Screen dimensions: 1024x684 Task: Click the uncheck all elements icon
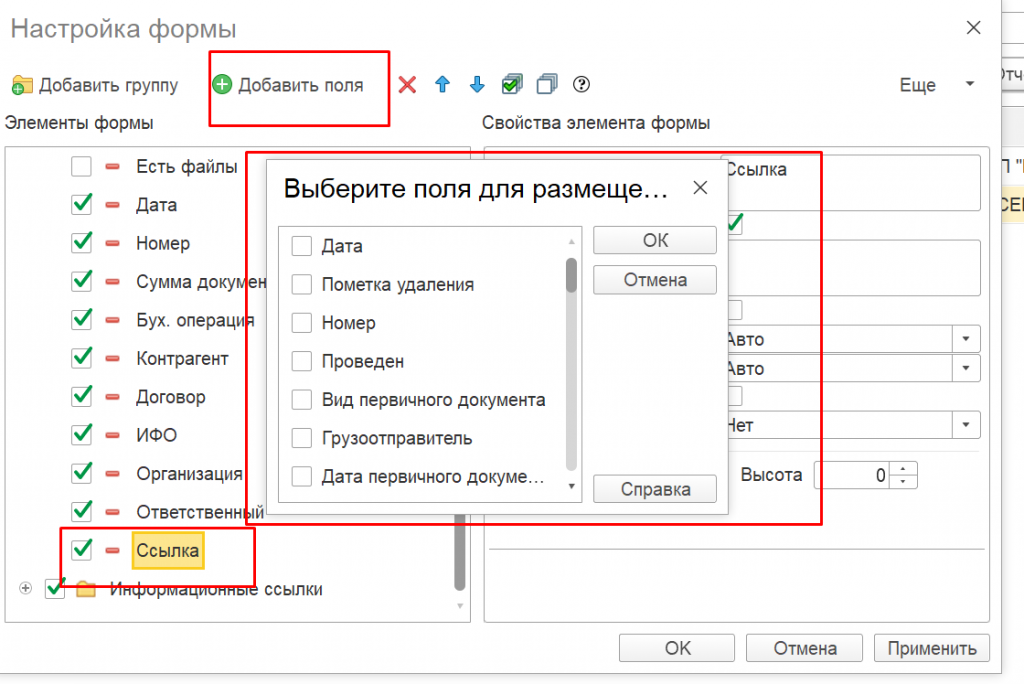tap(546, 85)
